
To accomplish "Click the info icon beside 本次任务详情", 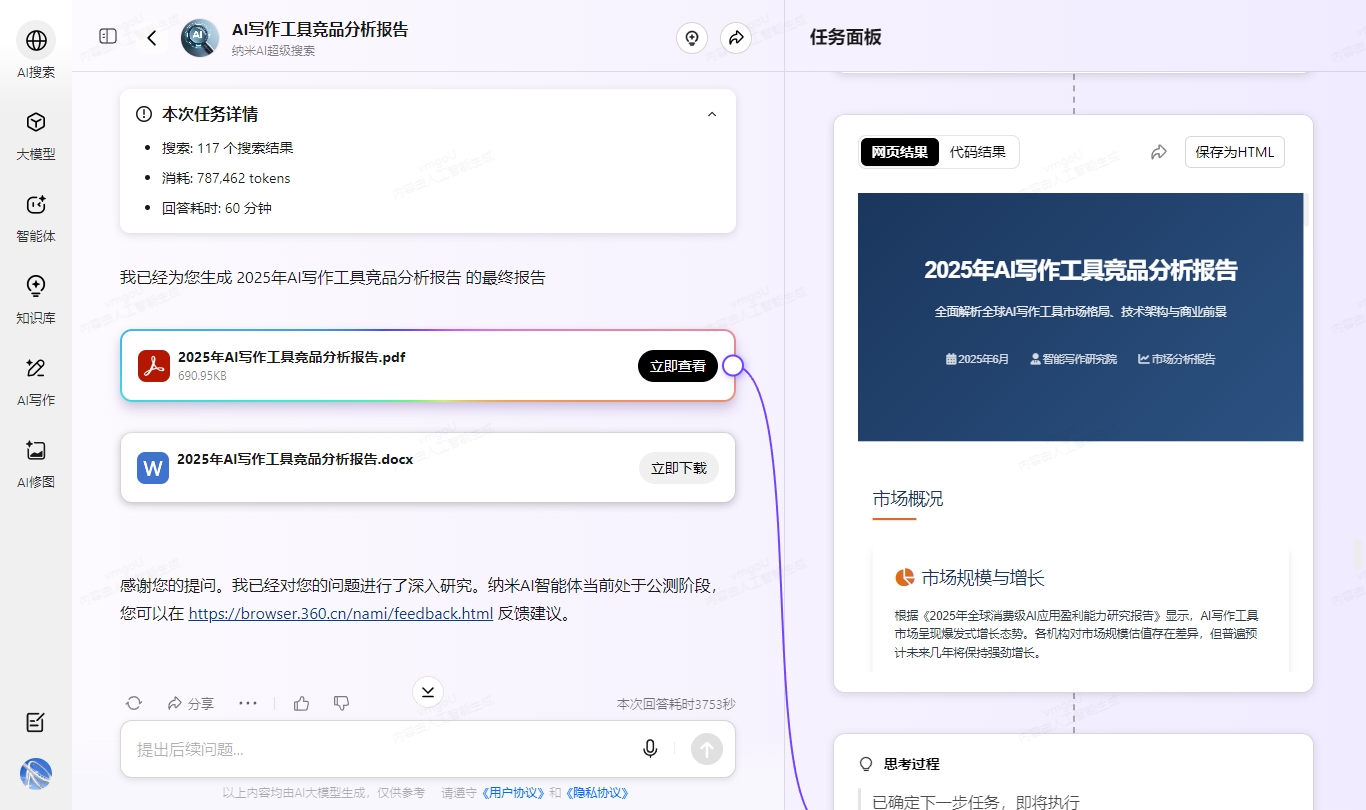I will click(144, 114).
